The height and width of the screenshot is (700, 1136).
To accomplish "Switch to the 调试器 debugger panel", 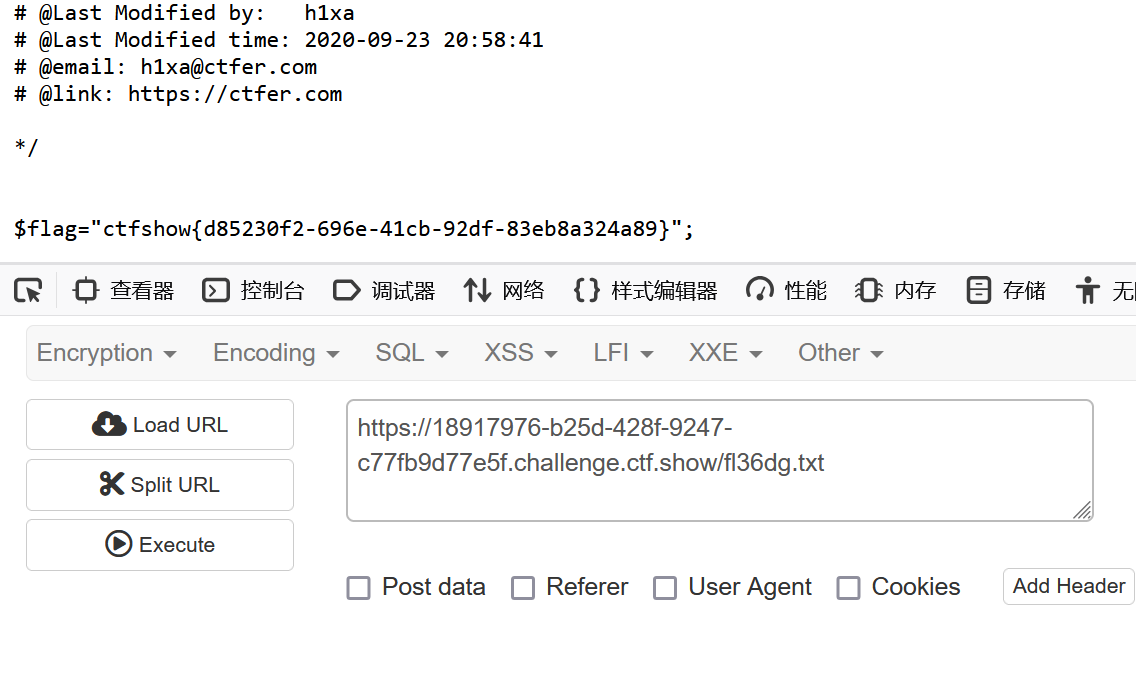I will coord(384,291).
